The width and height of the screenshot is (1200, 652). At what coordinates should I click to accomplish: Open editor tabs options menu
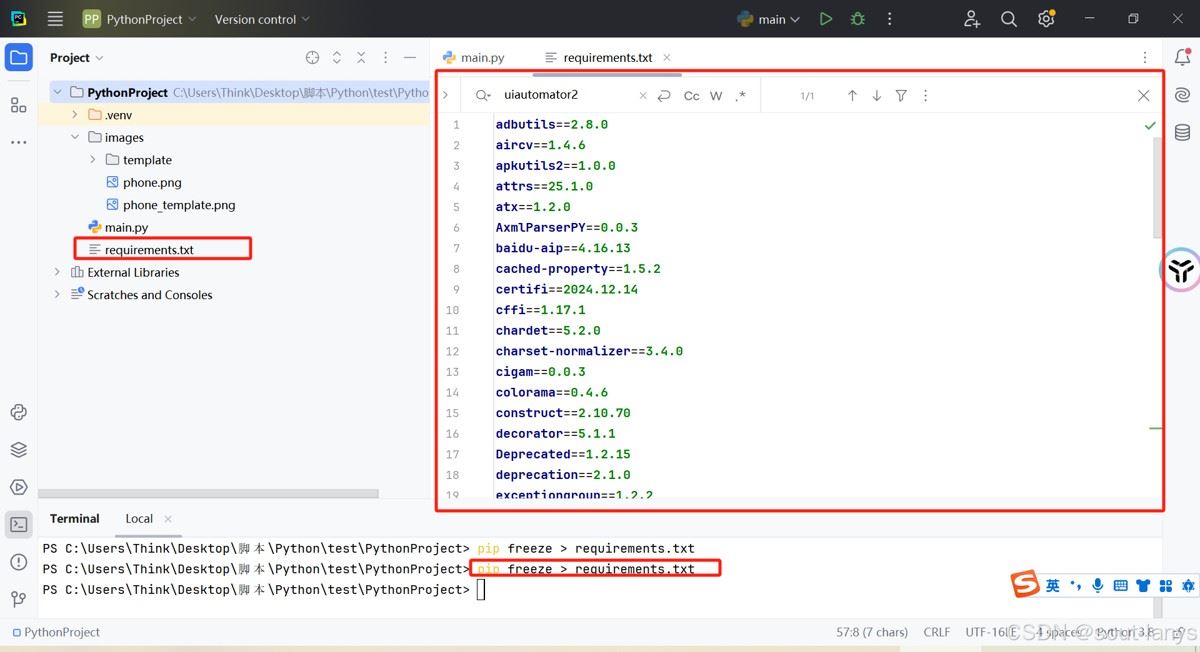(1144, 58)
